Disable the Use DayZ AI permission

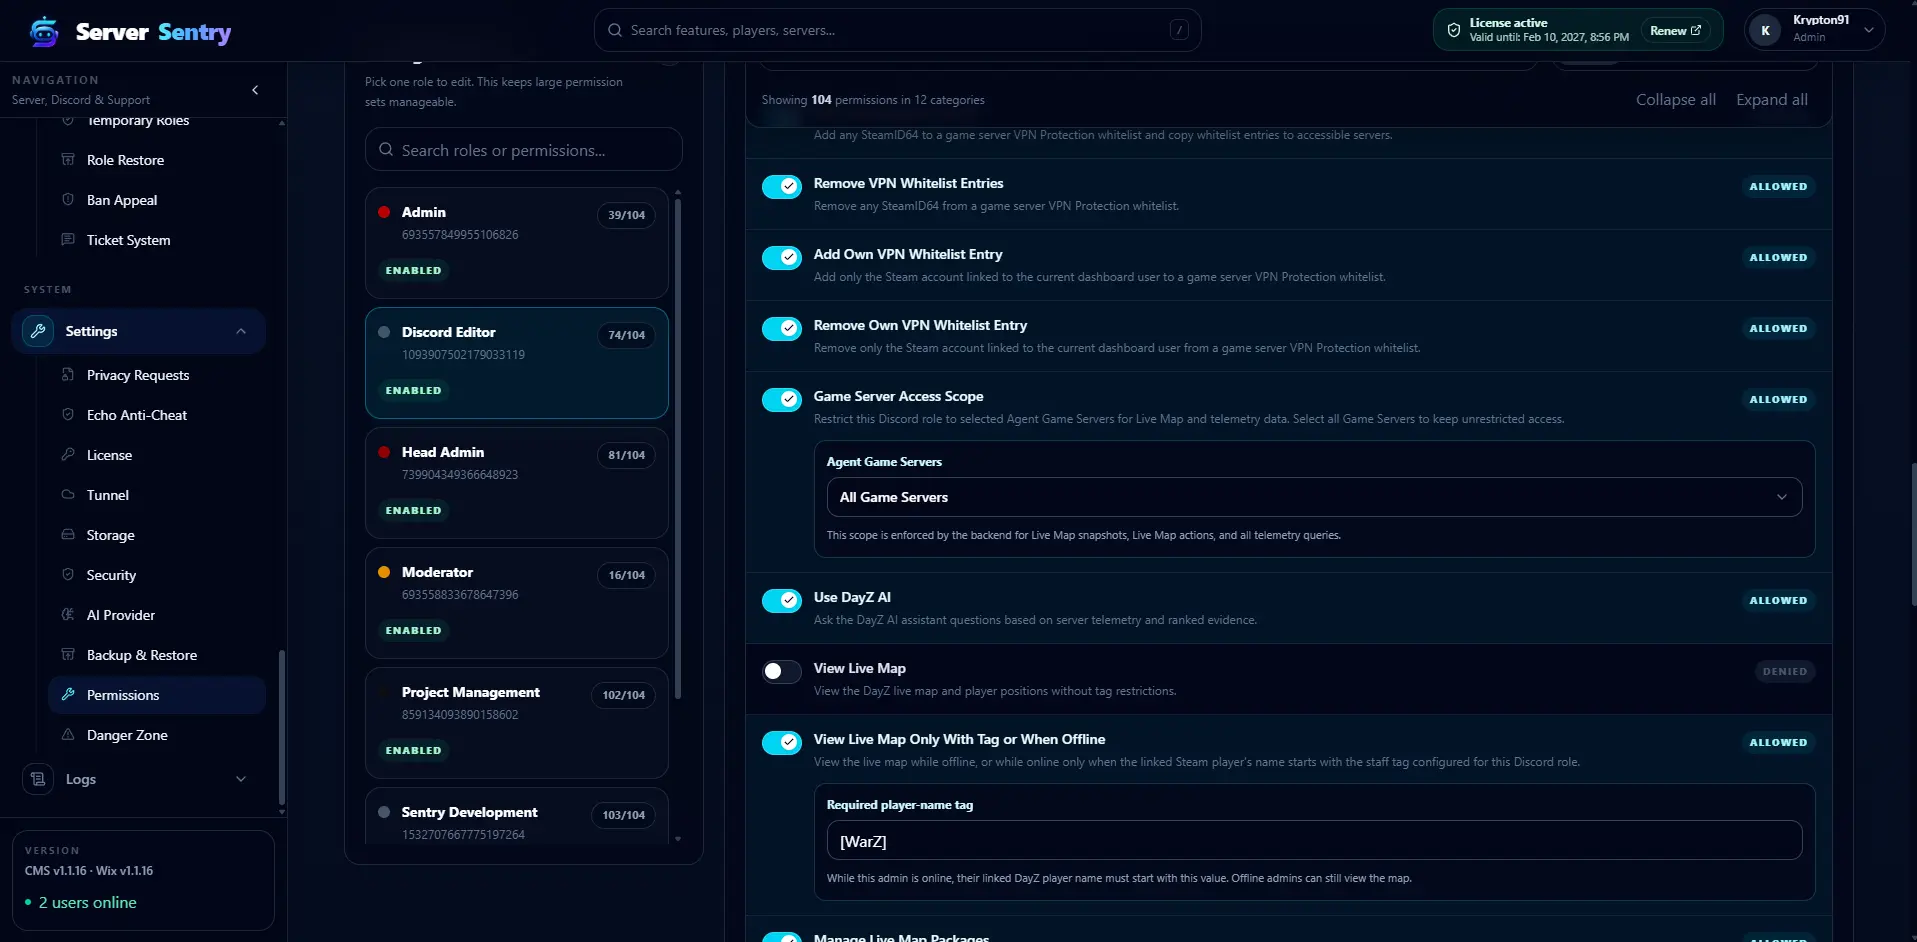pos(782,601)
